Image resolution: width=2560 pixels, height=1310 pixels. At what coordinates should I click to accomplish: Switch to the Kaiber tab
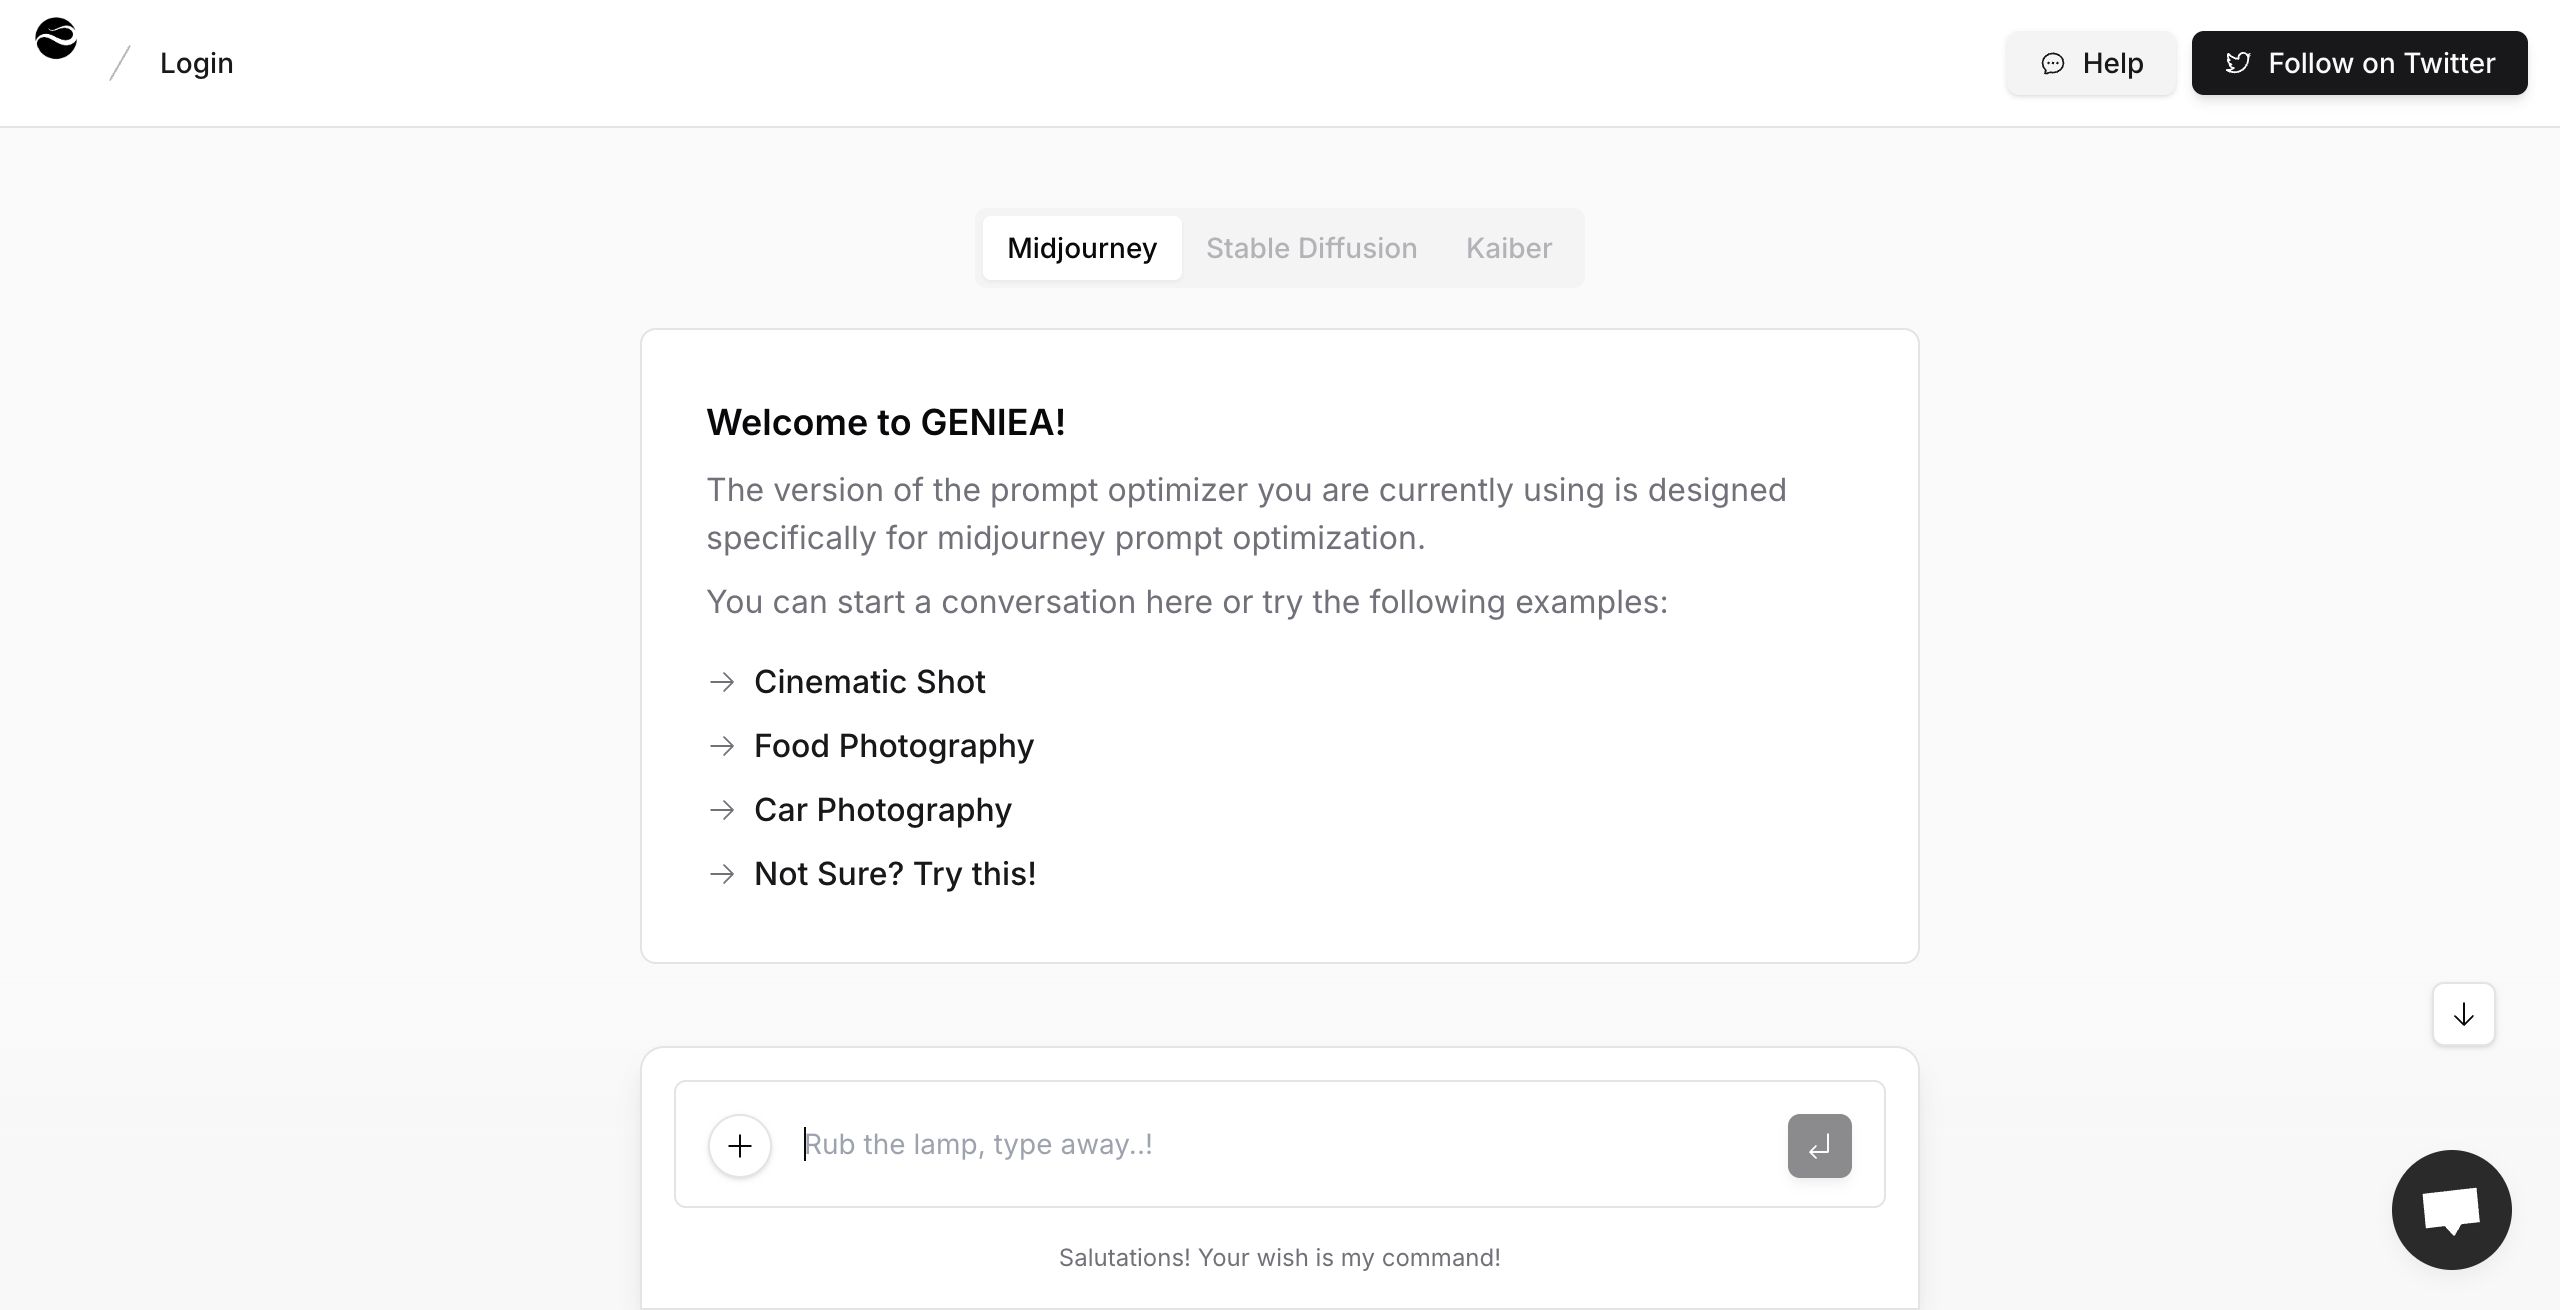tap(1508, 248)
